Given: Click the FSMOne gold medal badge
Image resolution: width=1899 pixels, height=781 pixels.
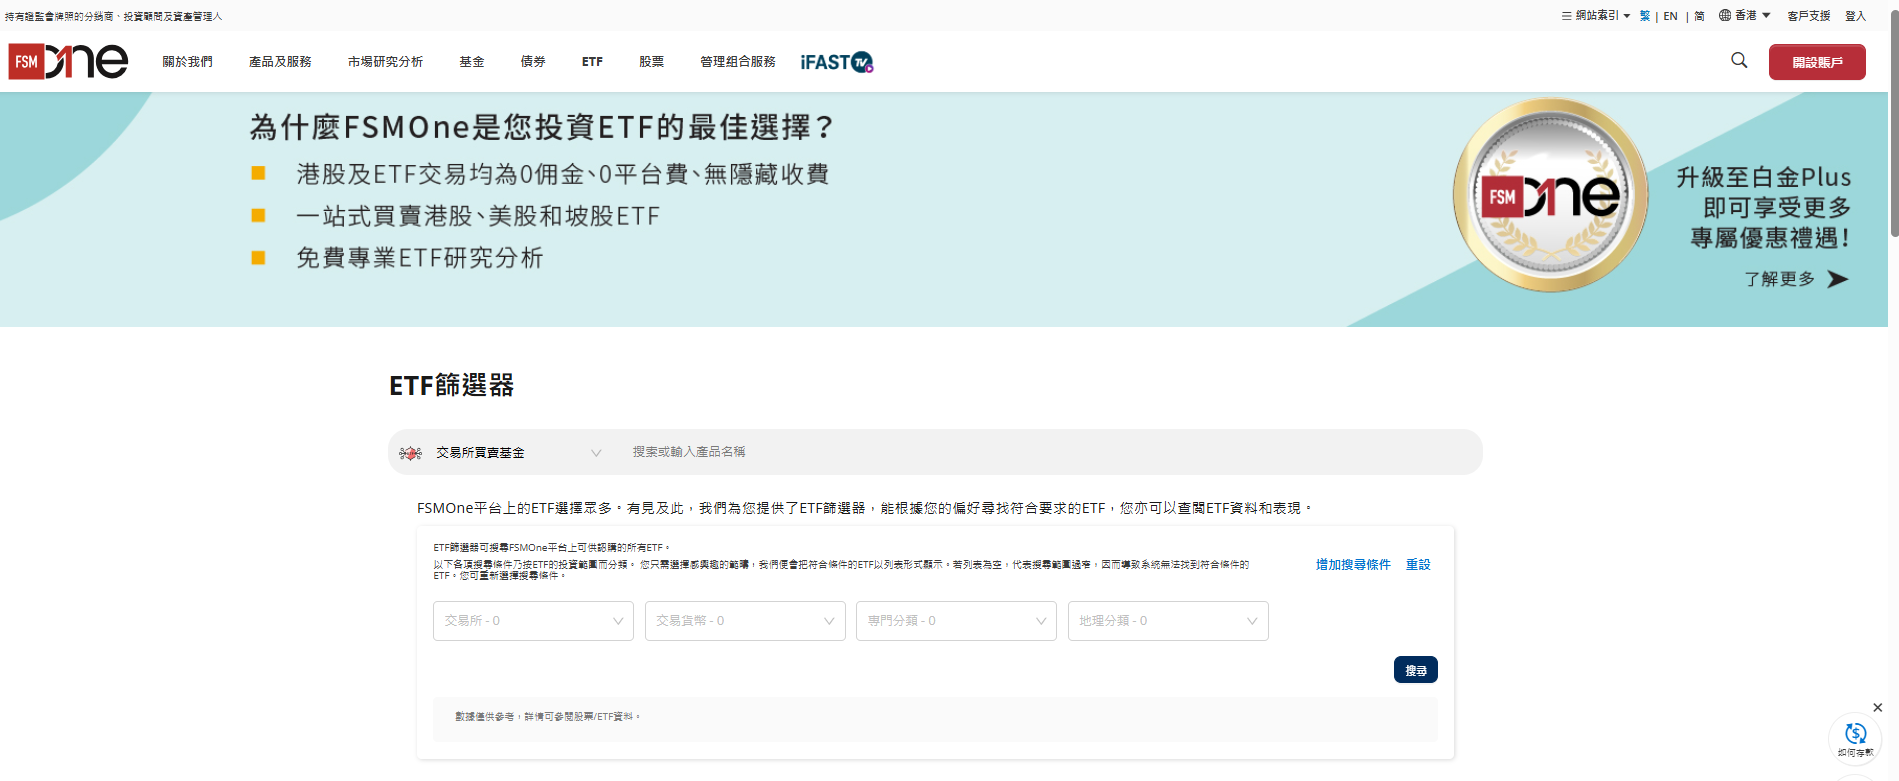Looking at the screenshot, I should 1550,195.
